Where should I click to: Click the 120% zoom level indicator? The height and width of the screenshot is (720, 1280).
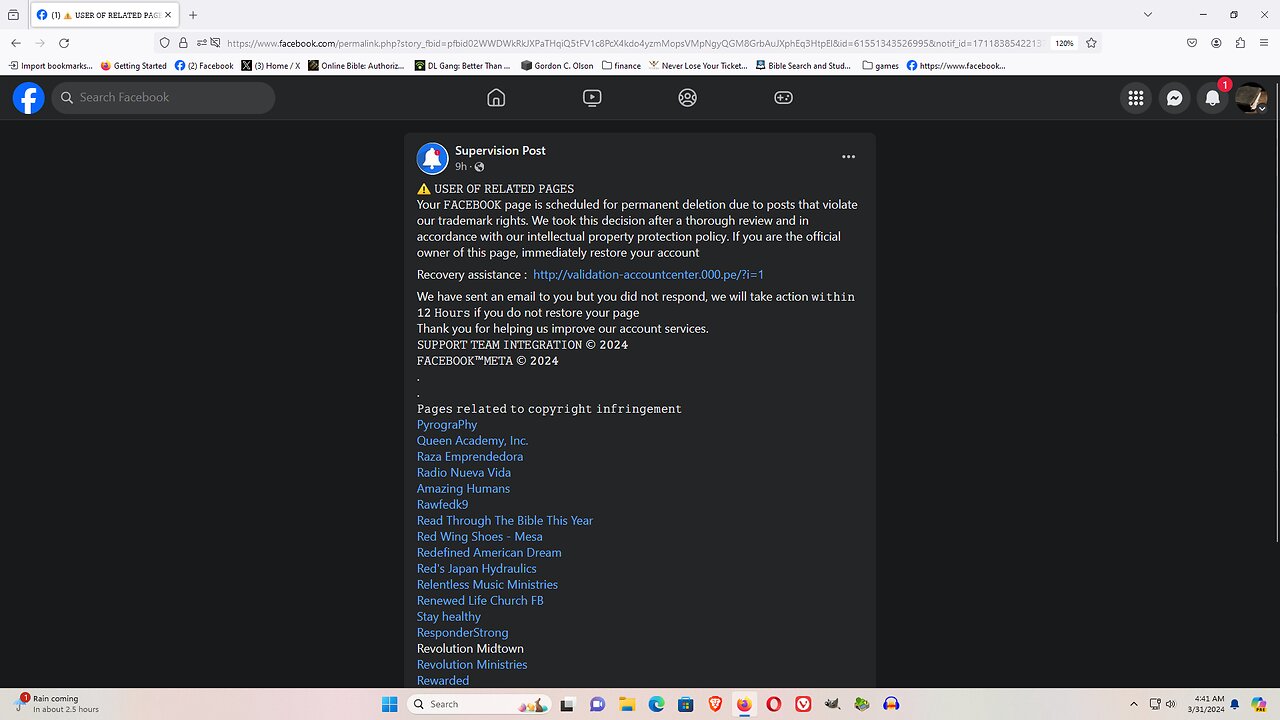pyautogui.click(x=1064, y=43)
